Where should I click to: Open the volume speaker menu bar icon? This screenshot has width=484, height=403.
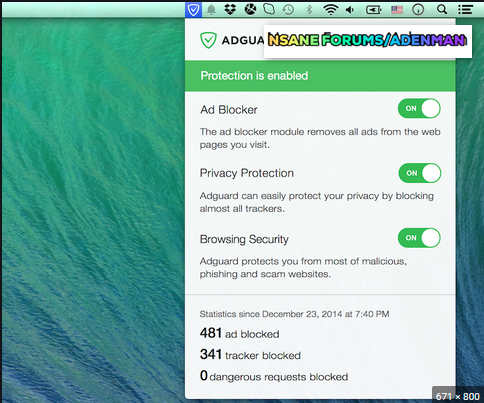coord(350,10)
